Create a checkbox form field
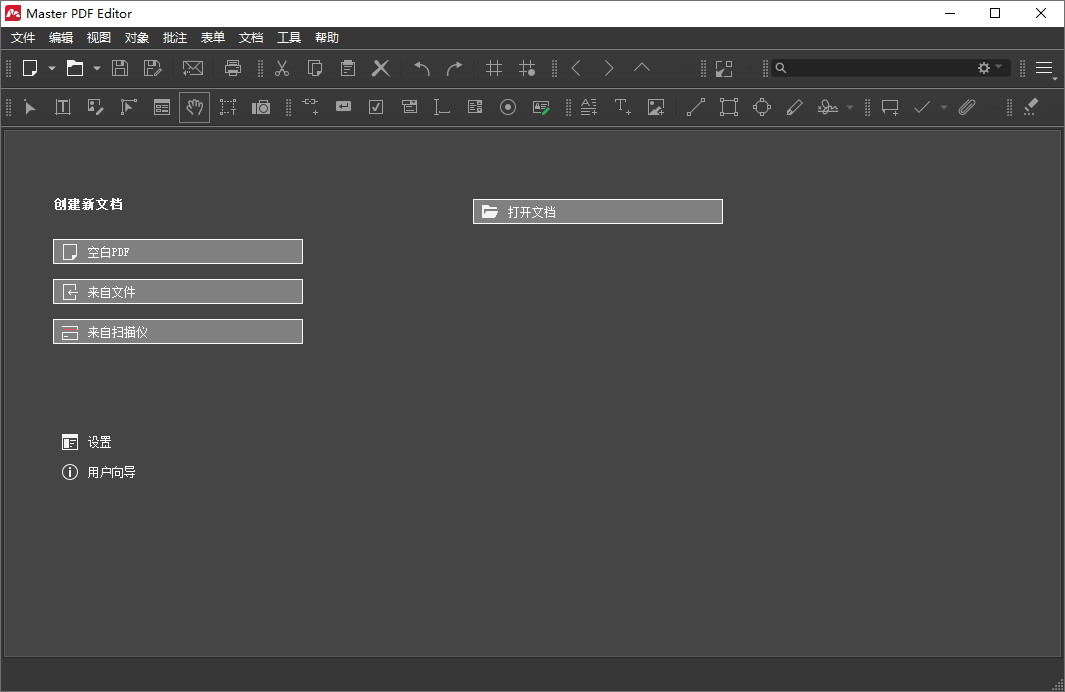Screen dimensions: 1065x692 pyautogui.click(x=375, y=107)
